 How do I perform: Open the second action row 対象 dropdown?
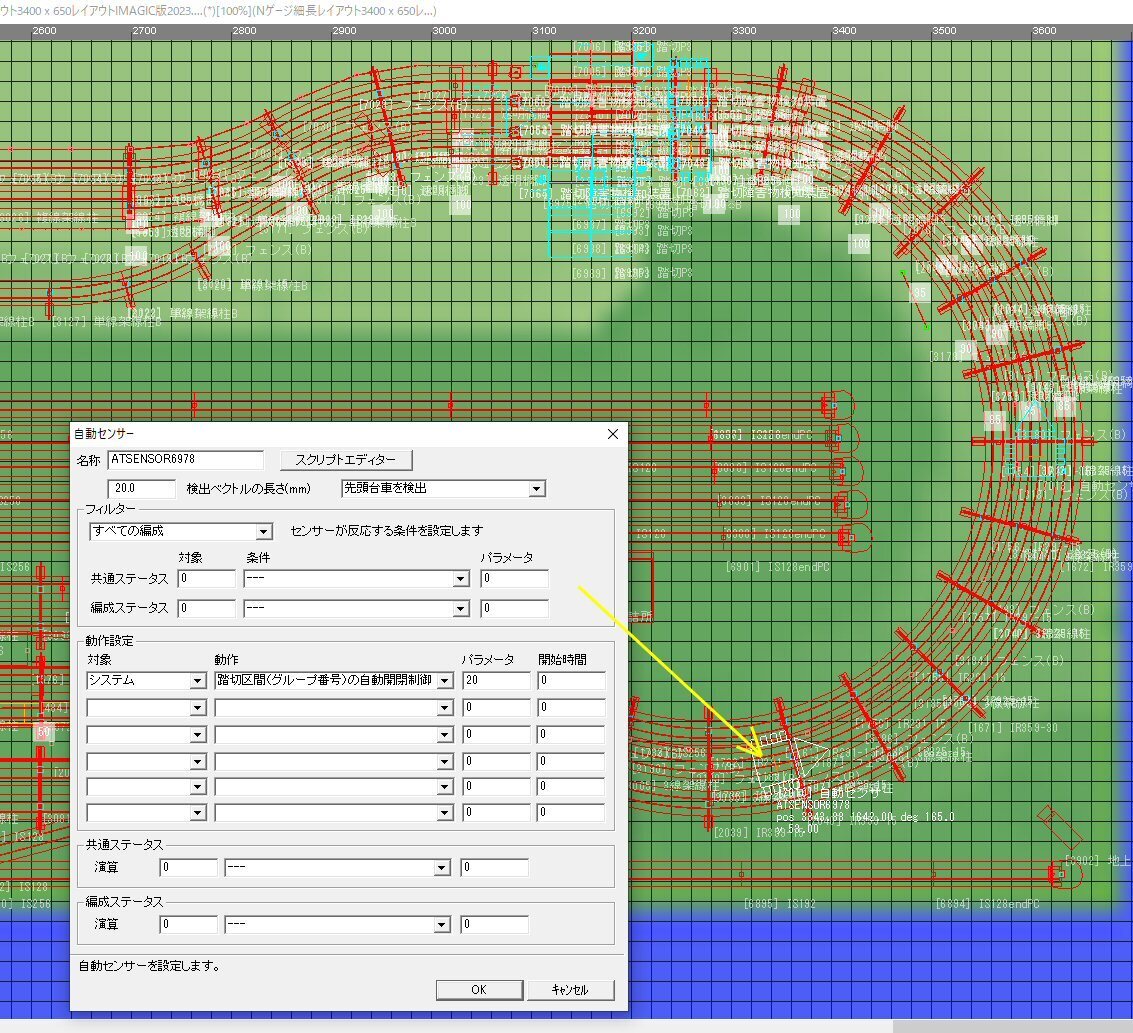198,708
